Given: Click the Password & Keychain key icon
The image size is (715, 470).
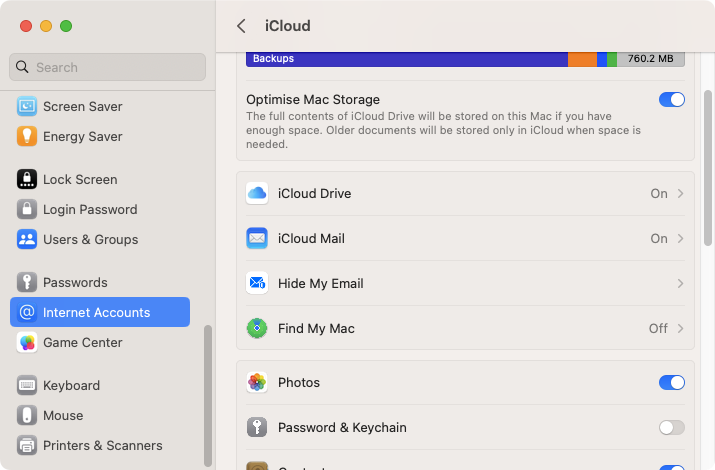Looking at the screenshot, I should pos(257,427).
